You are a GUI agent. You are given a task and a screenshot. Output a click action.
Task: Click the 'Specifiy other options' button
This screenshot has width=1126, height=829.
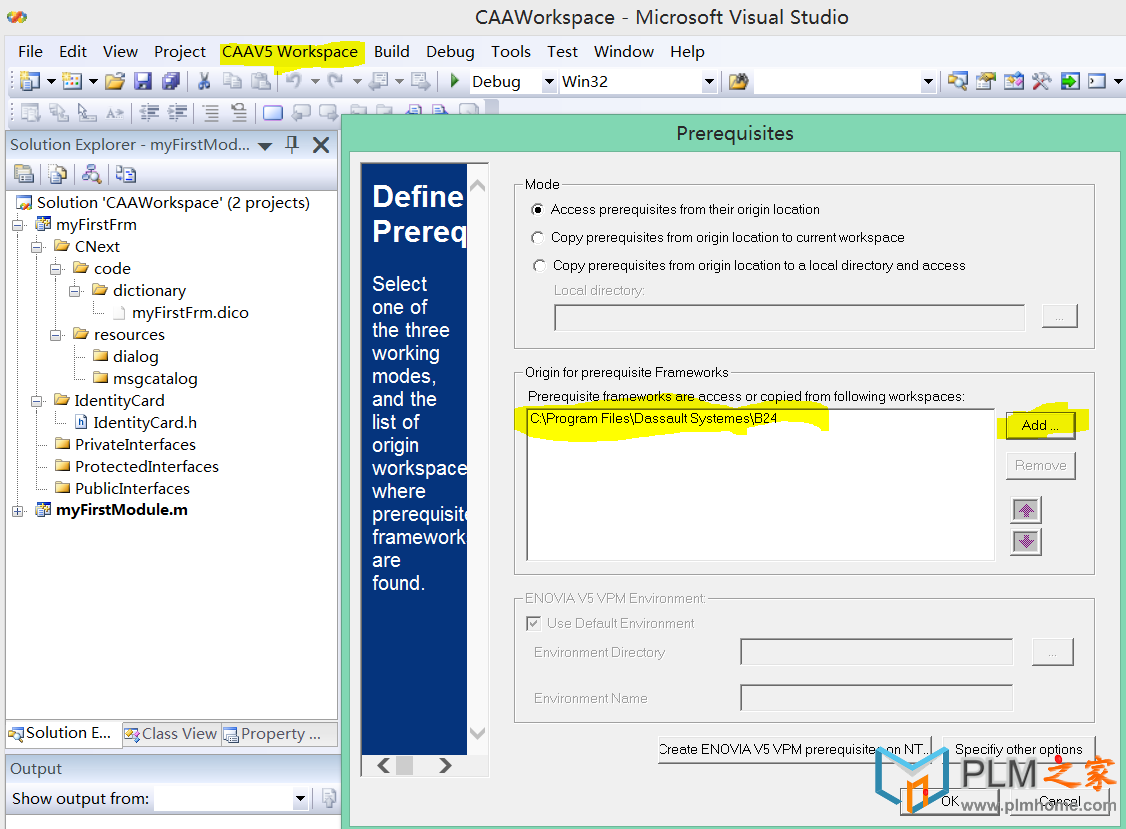[1018, 749]
